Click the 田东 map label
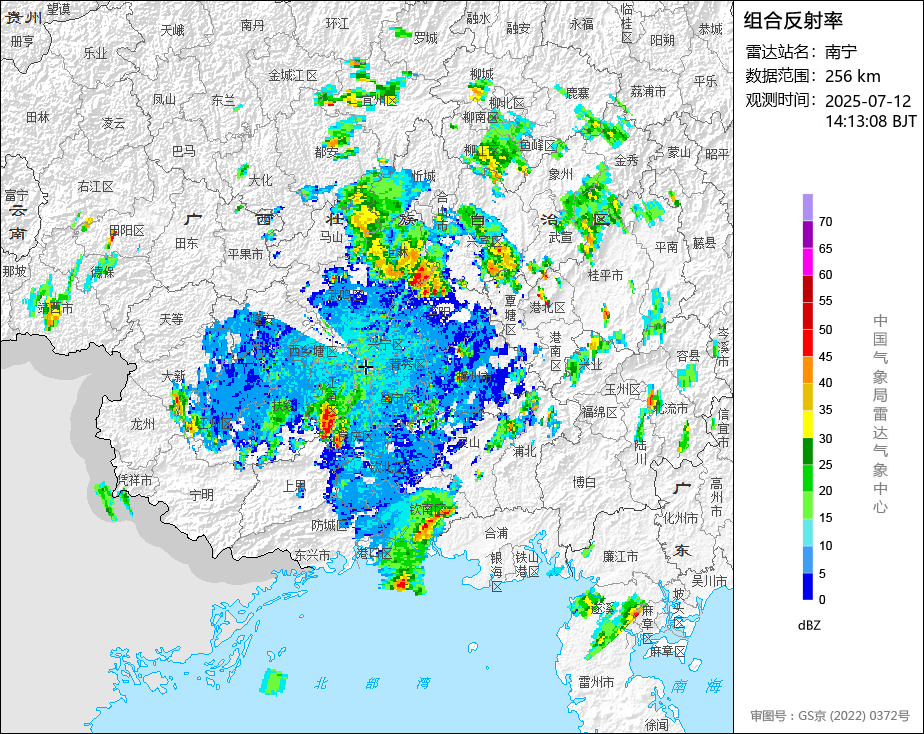 pyautogui.click(x=187, y=243)
